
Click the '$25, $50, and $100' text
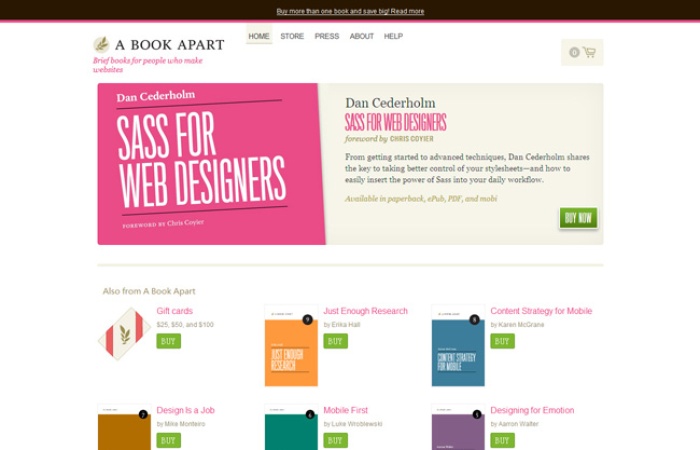pos(185,325)
